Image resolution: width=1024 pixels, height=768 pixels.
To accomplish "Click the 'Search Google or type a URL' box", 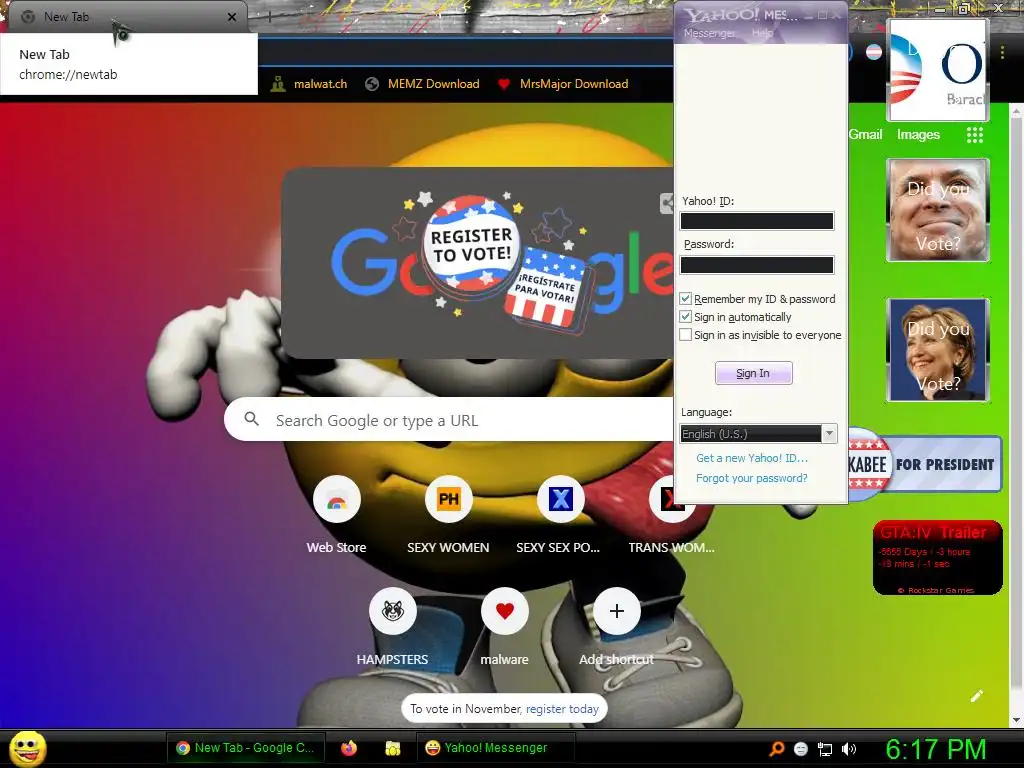I will 451,420.
